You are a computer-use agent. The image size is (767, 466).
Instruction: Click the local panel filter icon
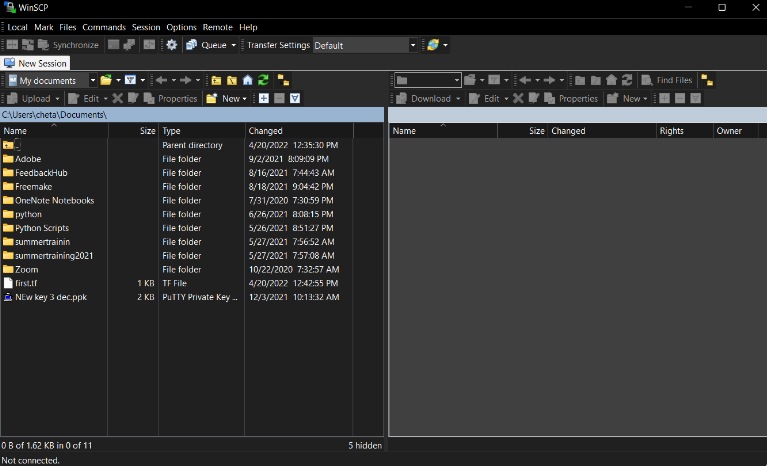point(130,80)
